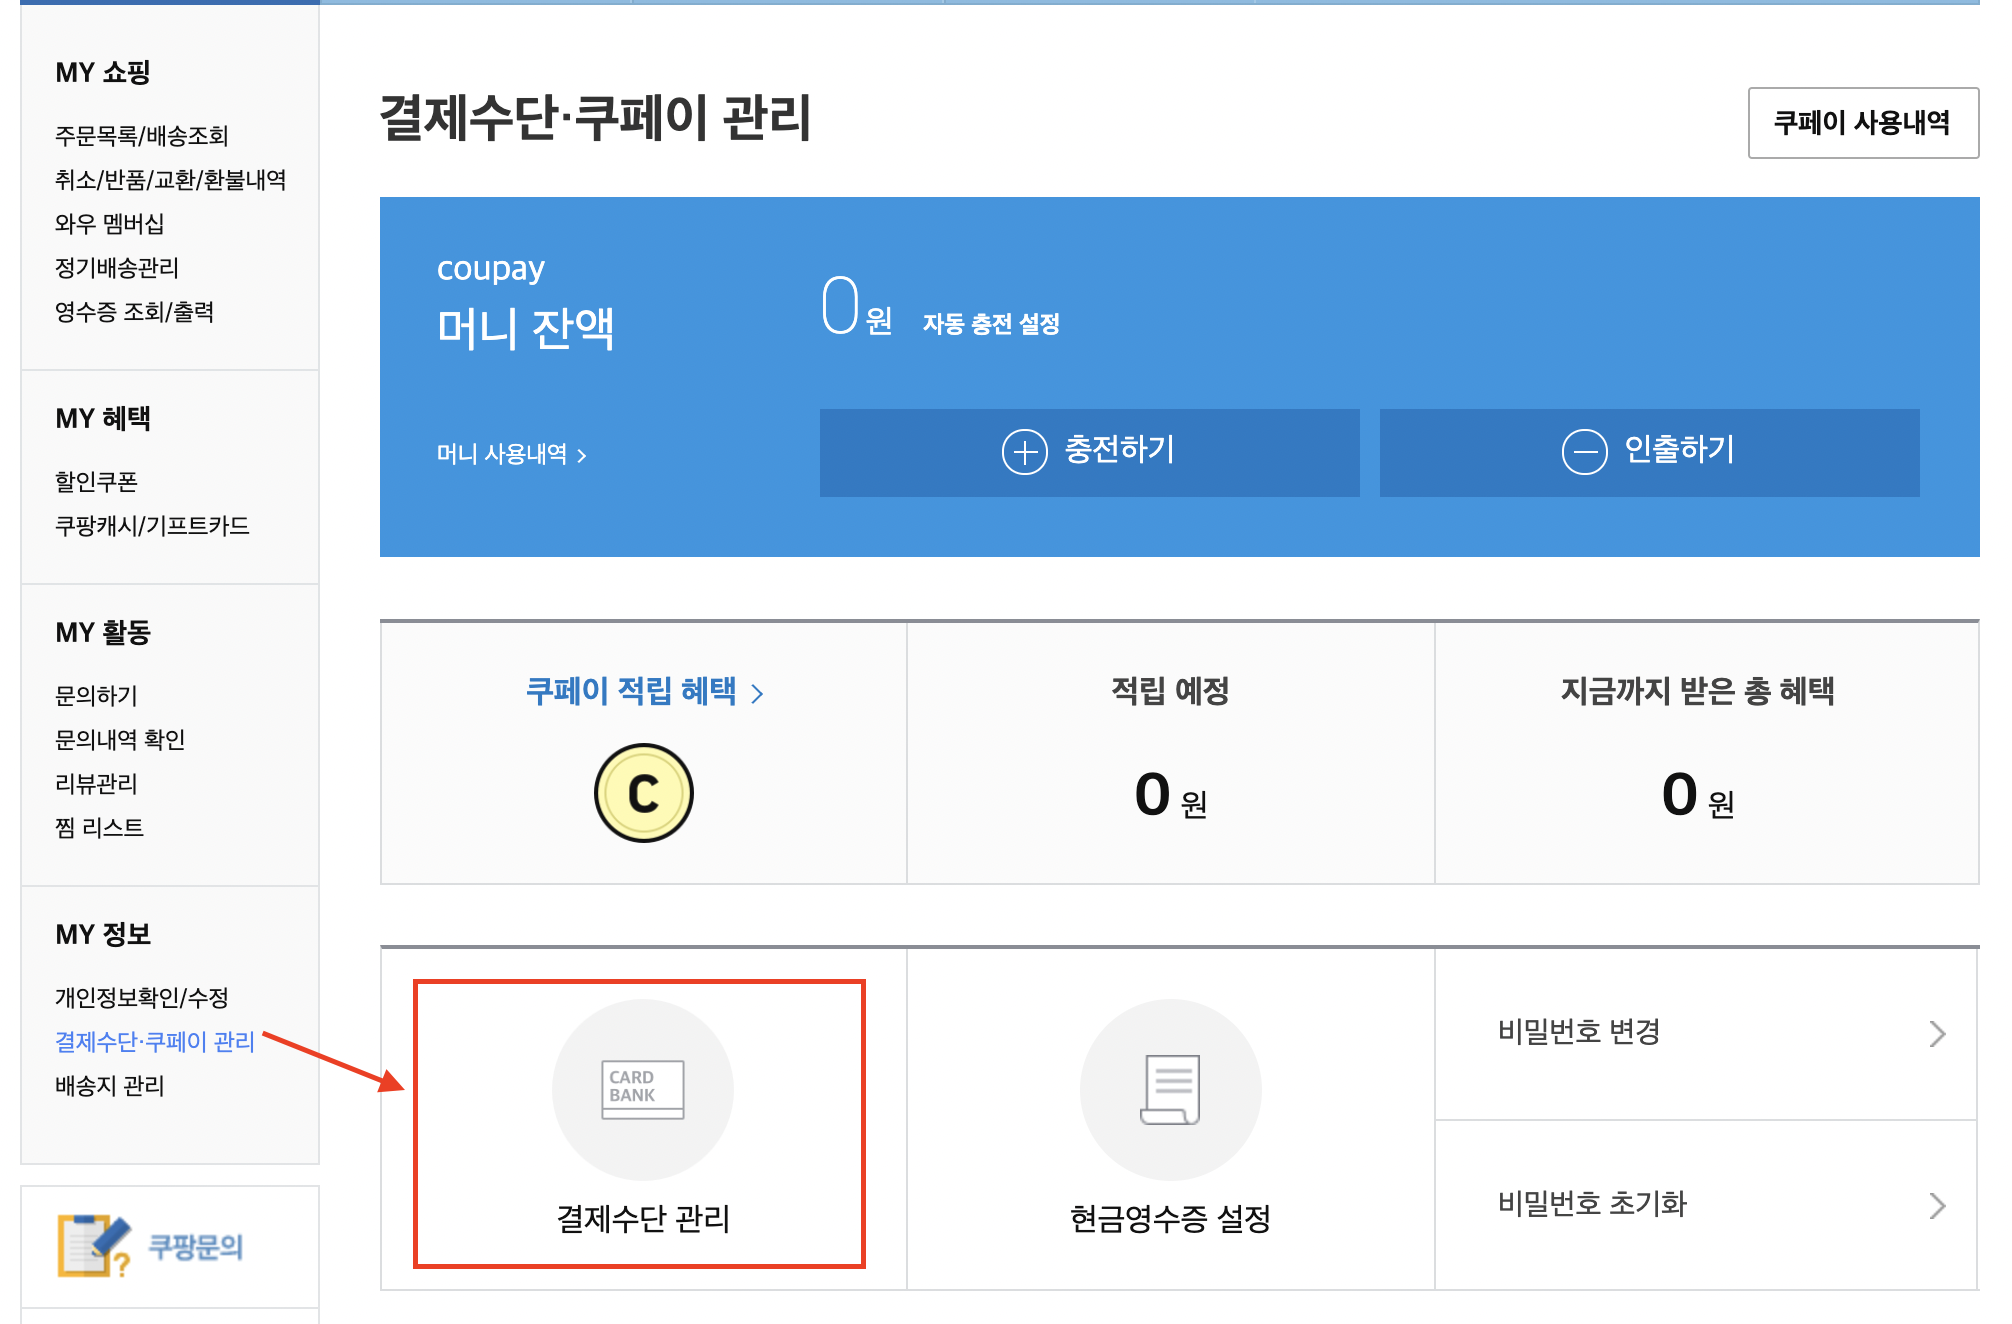Open 찜 리스트 from MY 활동

click(x=98, y=827)
